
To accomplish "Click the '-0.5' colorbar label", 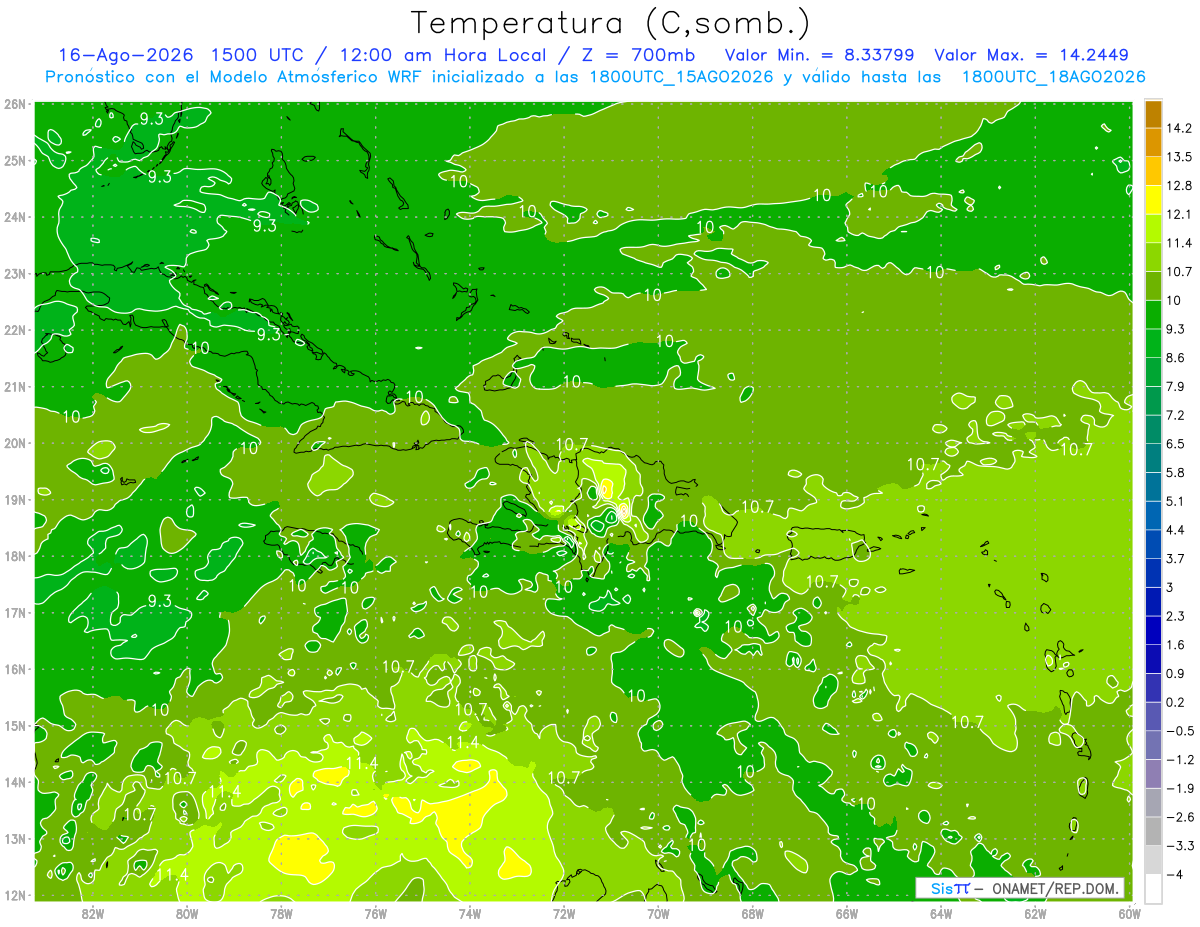I will 1179,731.
